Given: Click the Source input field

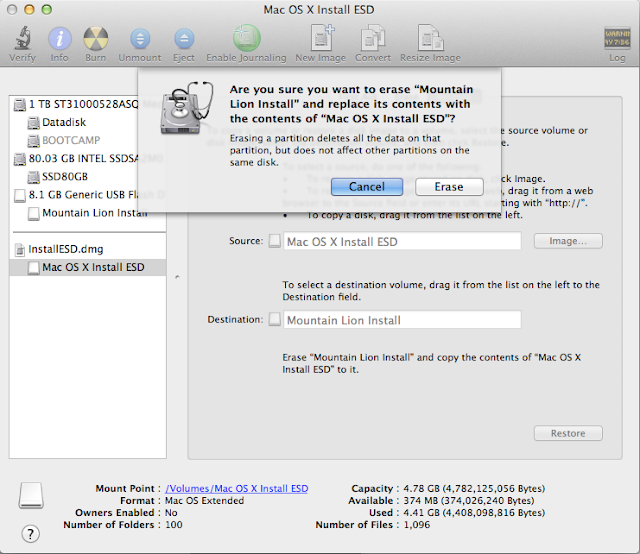Looking at the screenshot, I should click(x=402, y=241).
